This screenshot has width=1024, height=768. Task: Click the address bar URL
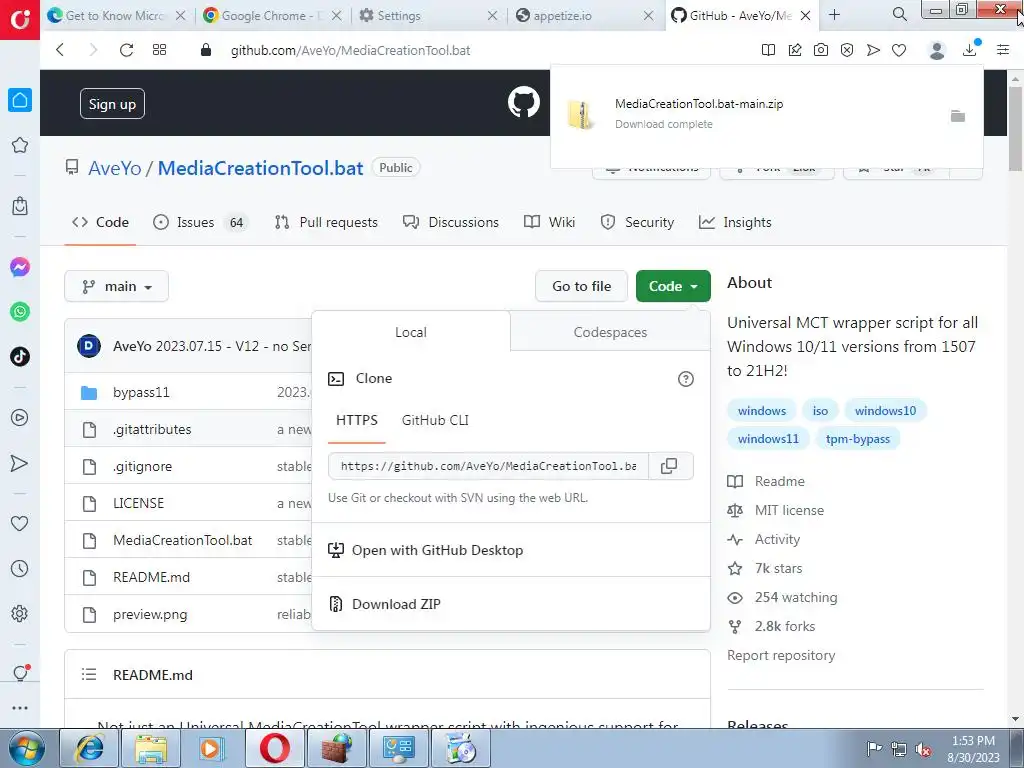[351, 50]
